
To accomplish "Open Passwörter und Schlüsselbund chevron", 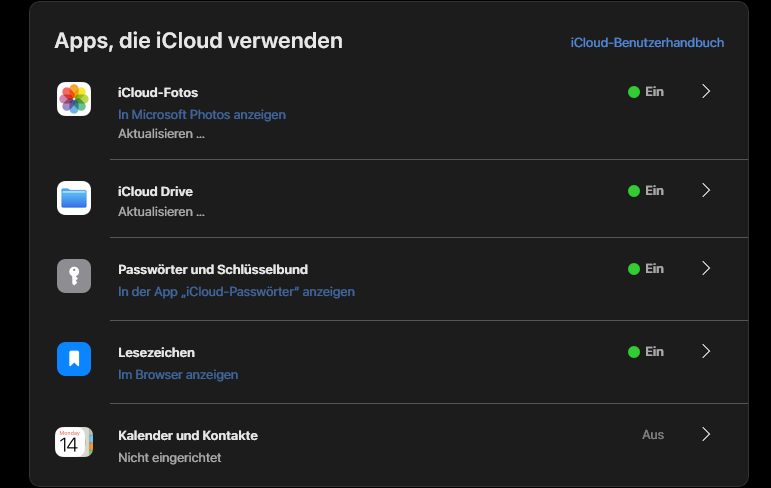I will pyautogui.click(x=706, y=268).
